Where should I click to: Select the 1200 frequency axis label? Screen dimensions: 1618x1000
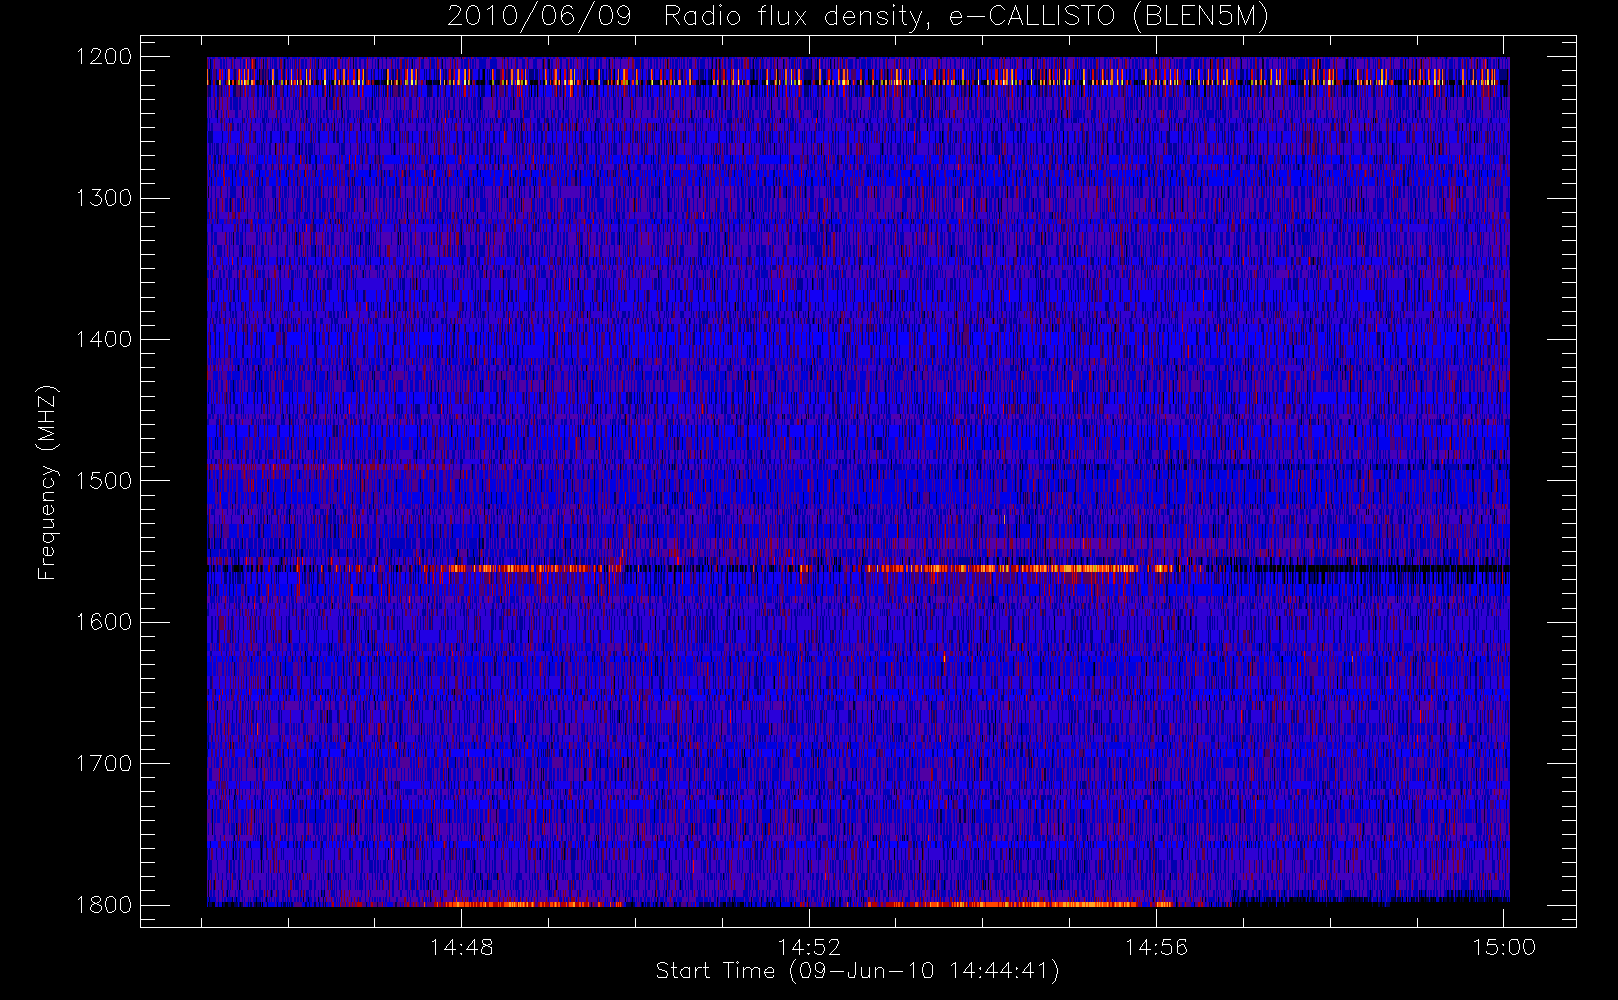pos(104,57)
